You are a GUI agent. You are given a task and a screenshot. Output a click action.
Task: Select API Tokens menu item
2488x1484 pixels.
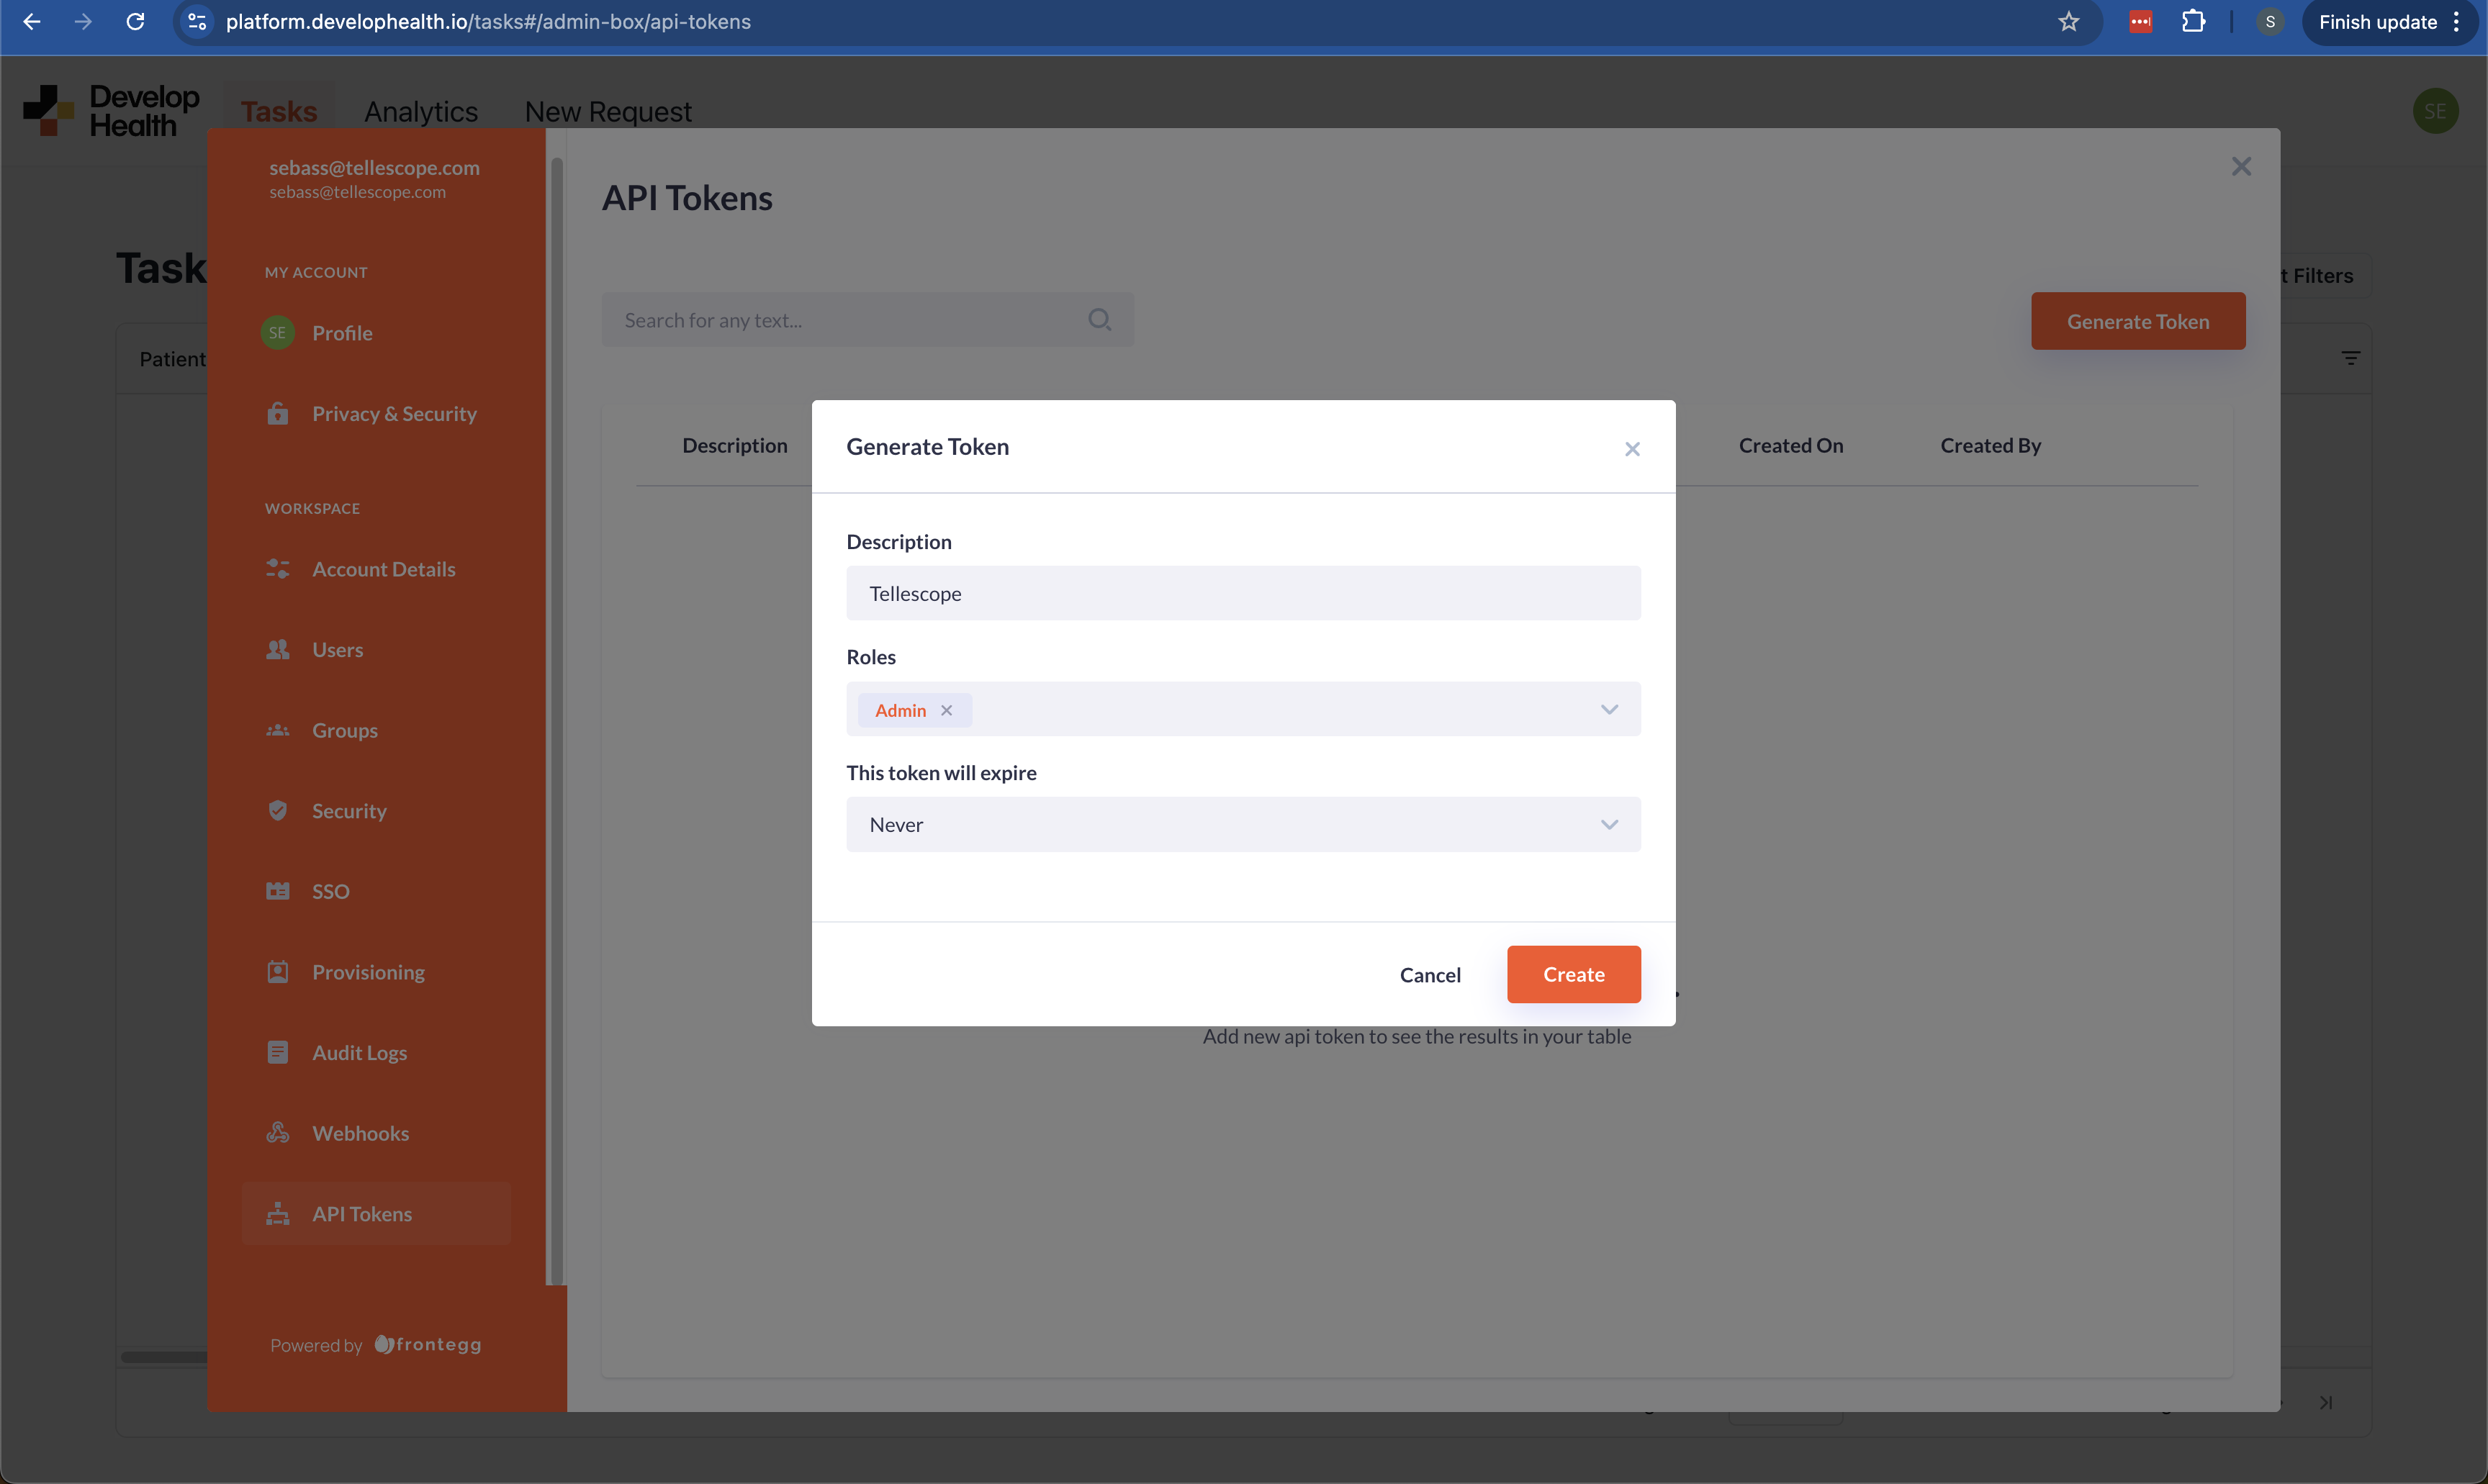(x=376, y=1214)
